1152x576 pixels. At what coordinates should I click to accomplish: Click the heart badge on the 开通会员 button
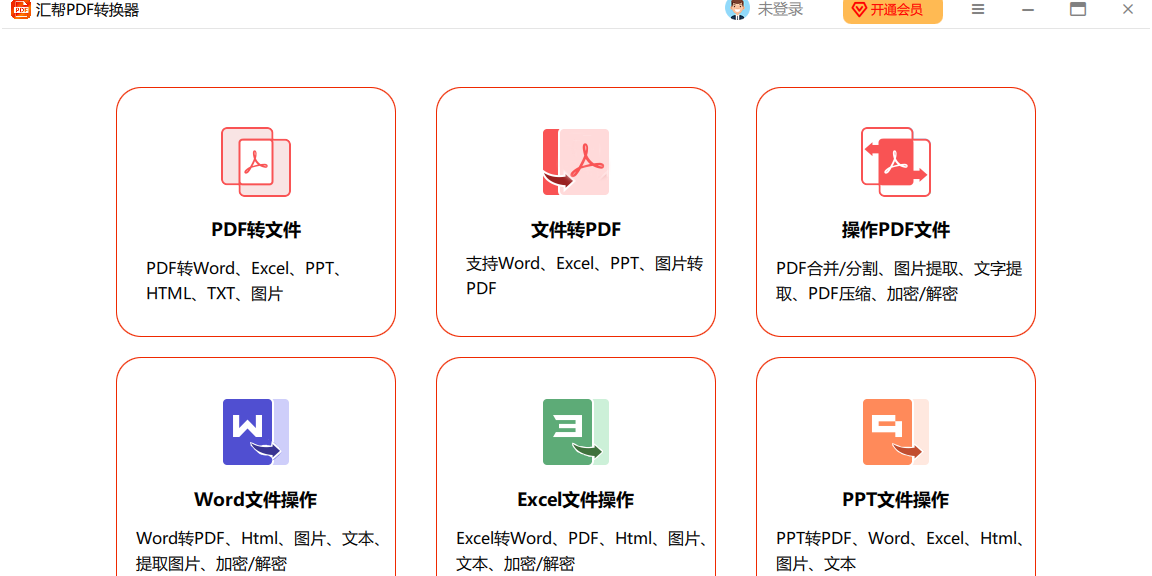pos(861,10)
